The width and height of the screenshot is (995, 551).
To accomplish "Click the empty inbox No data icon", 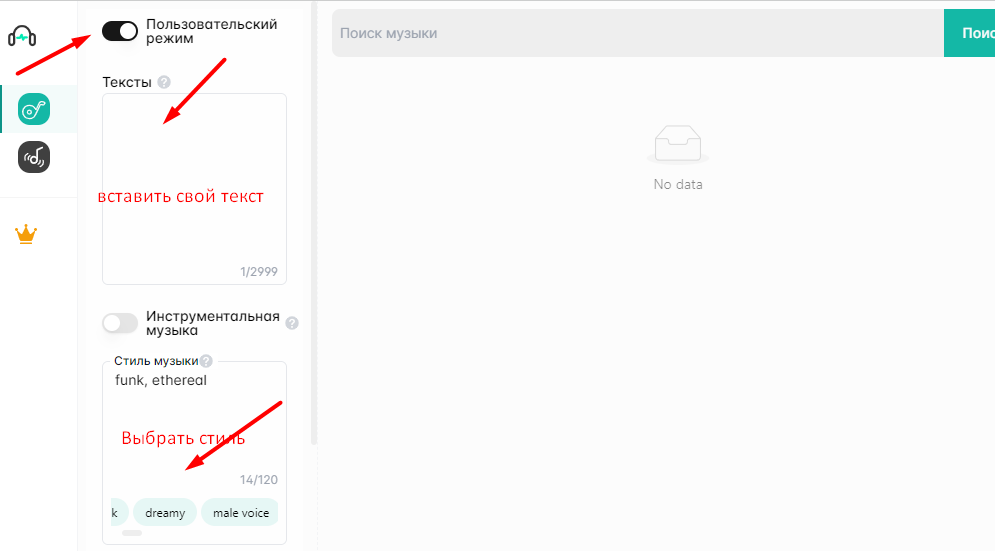I will tap(677, 145).
